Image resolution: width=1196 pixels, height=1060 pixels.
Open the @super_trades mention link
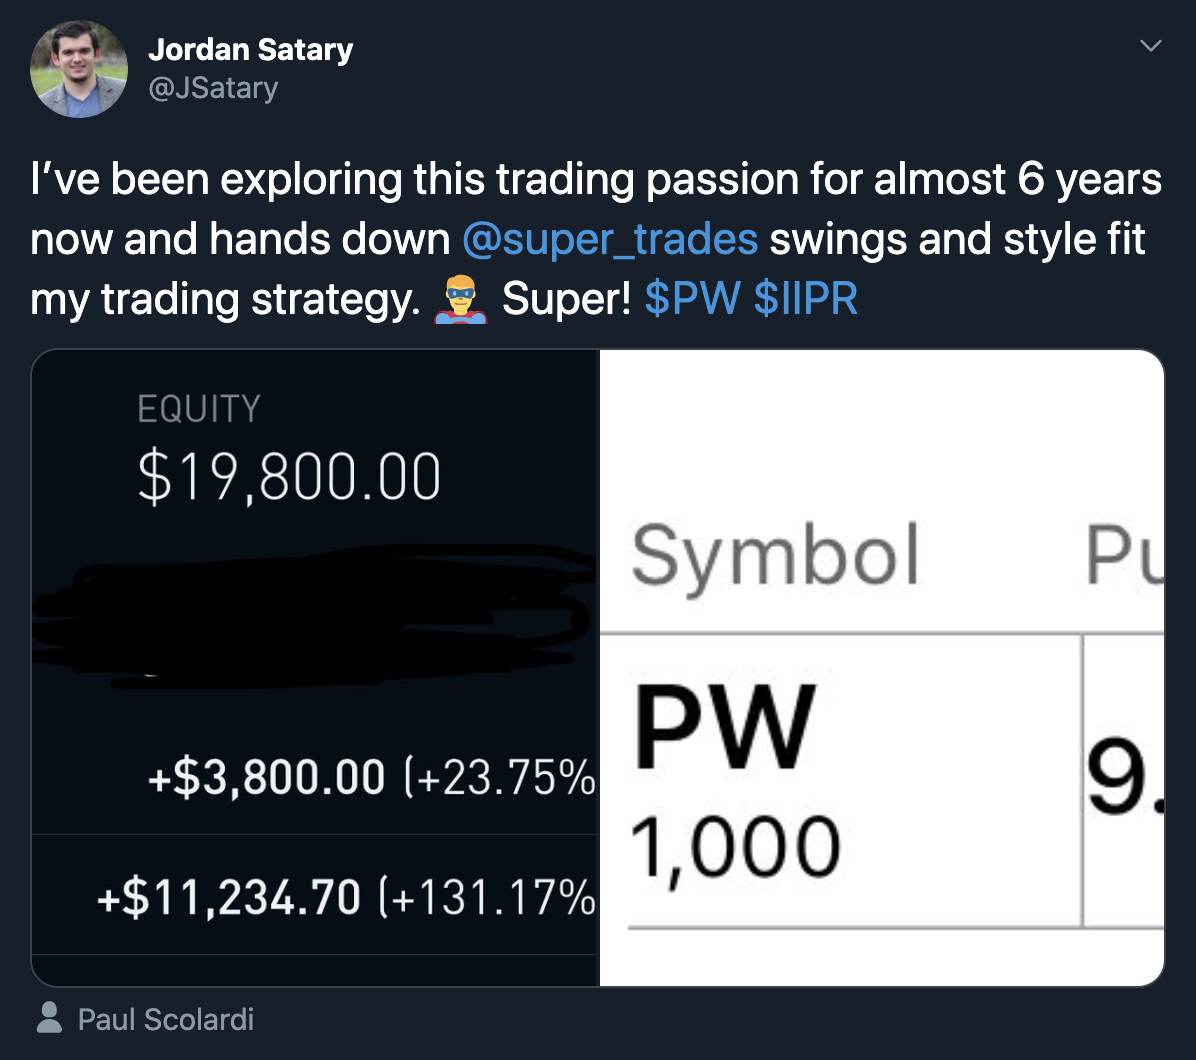[610, 240]
